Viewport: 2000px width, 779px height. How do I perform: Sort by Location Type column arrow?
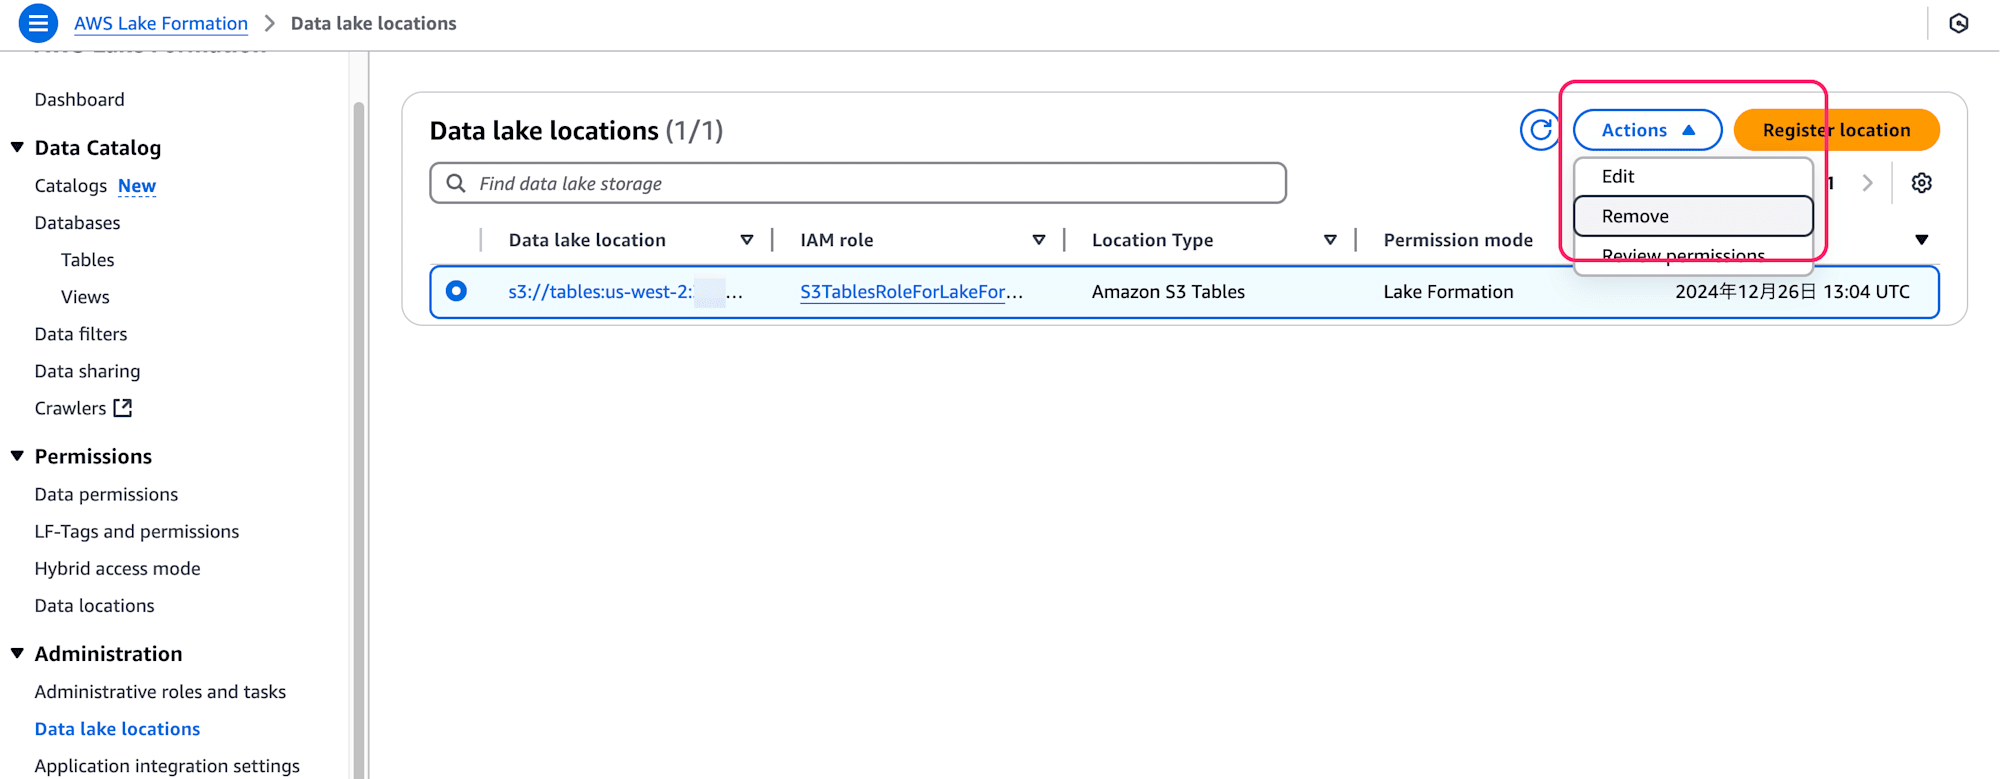[x=1330, y=240]
